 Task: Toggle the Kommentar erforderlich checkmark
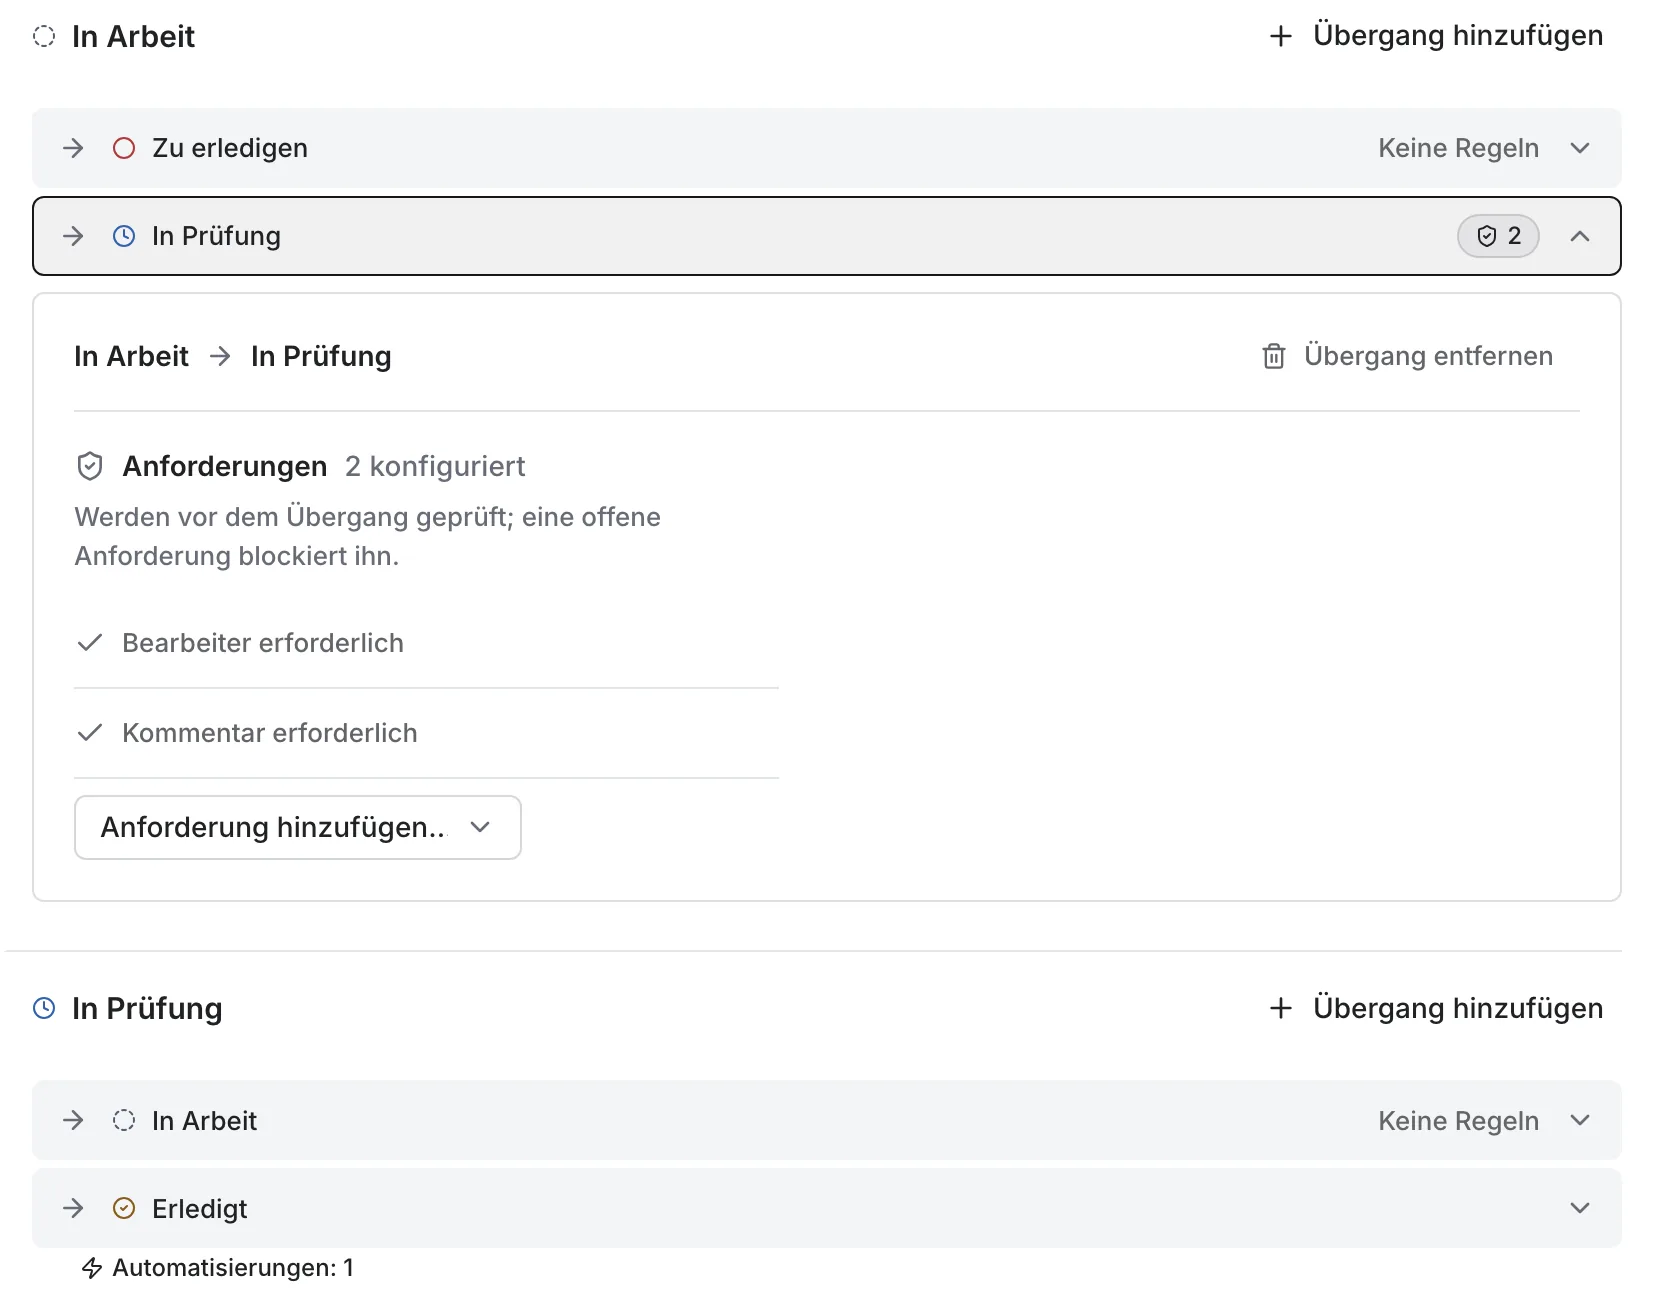tap(90, 732)
